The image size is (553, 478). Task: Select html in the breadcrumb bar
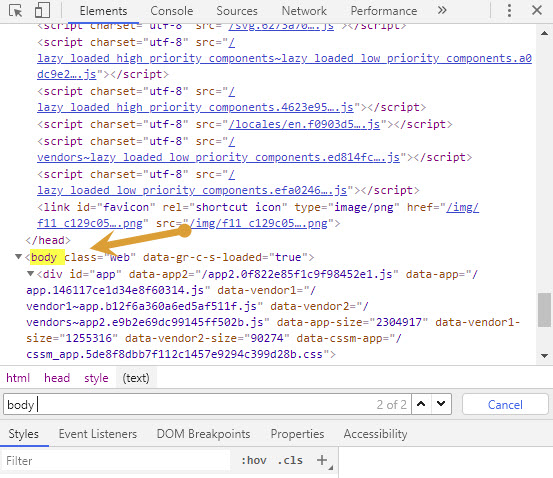coord(18,378)
